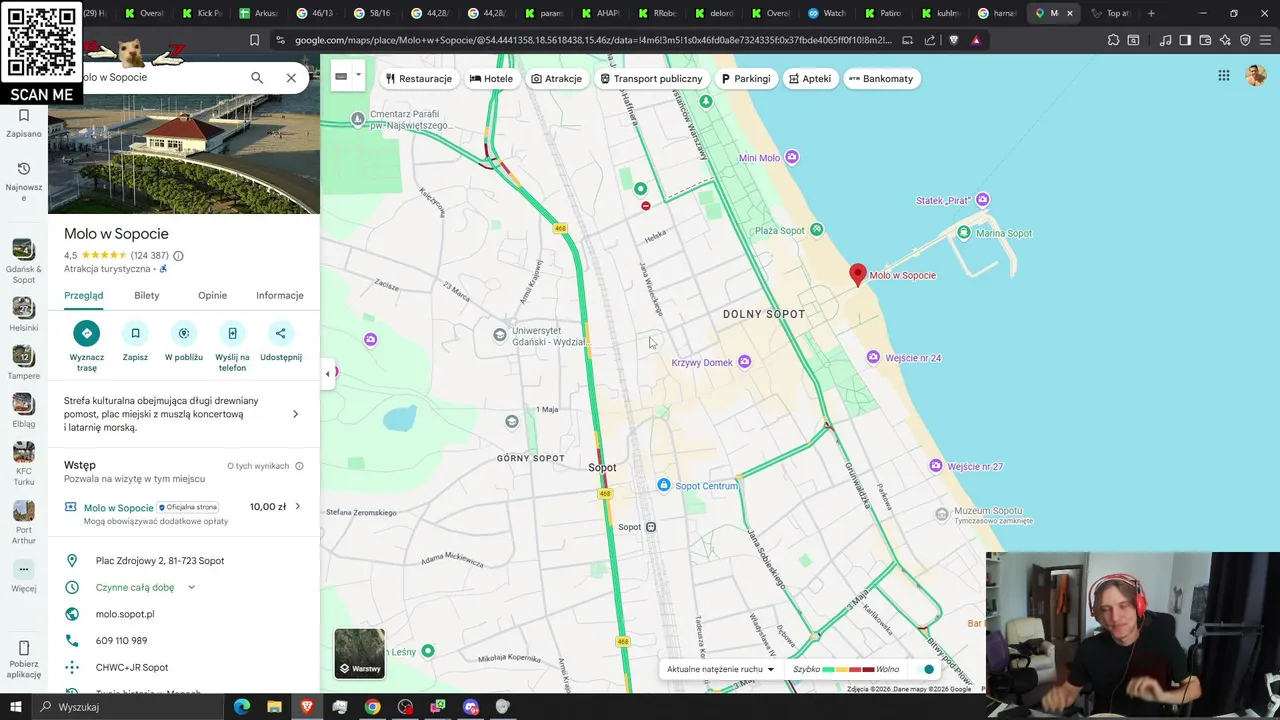Click the Sopot Centrum shopping marker

click(663, 485)
